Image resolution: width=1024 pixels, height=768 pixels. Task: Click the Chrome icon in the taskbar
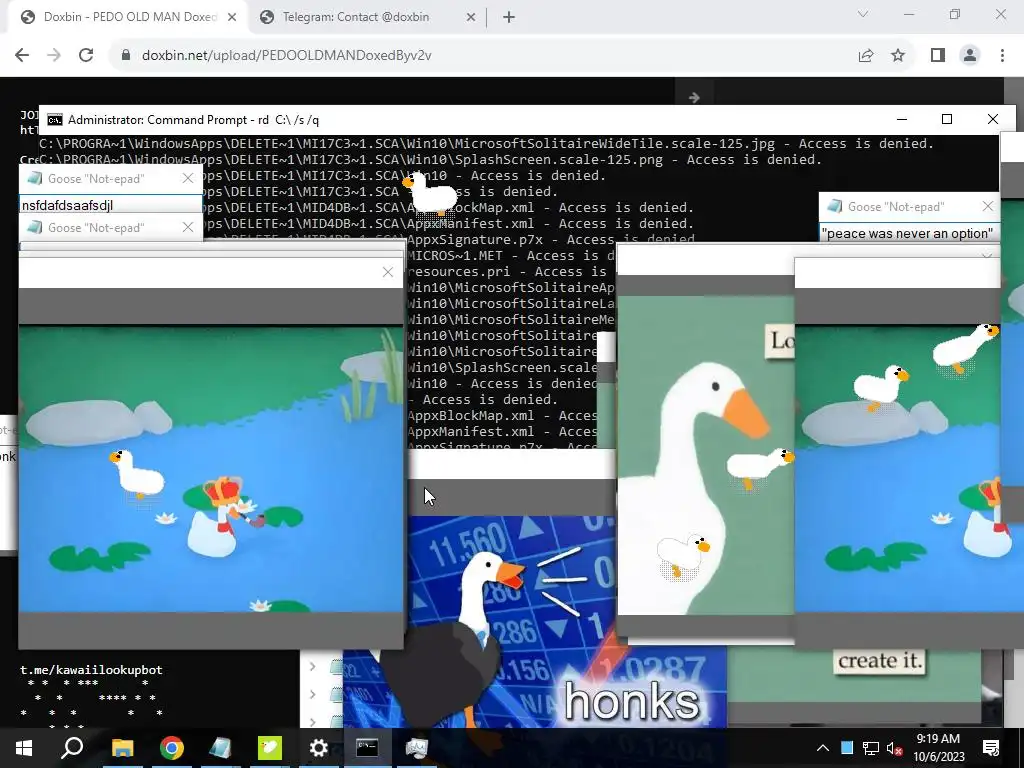click(x=172, y=747)
